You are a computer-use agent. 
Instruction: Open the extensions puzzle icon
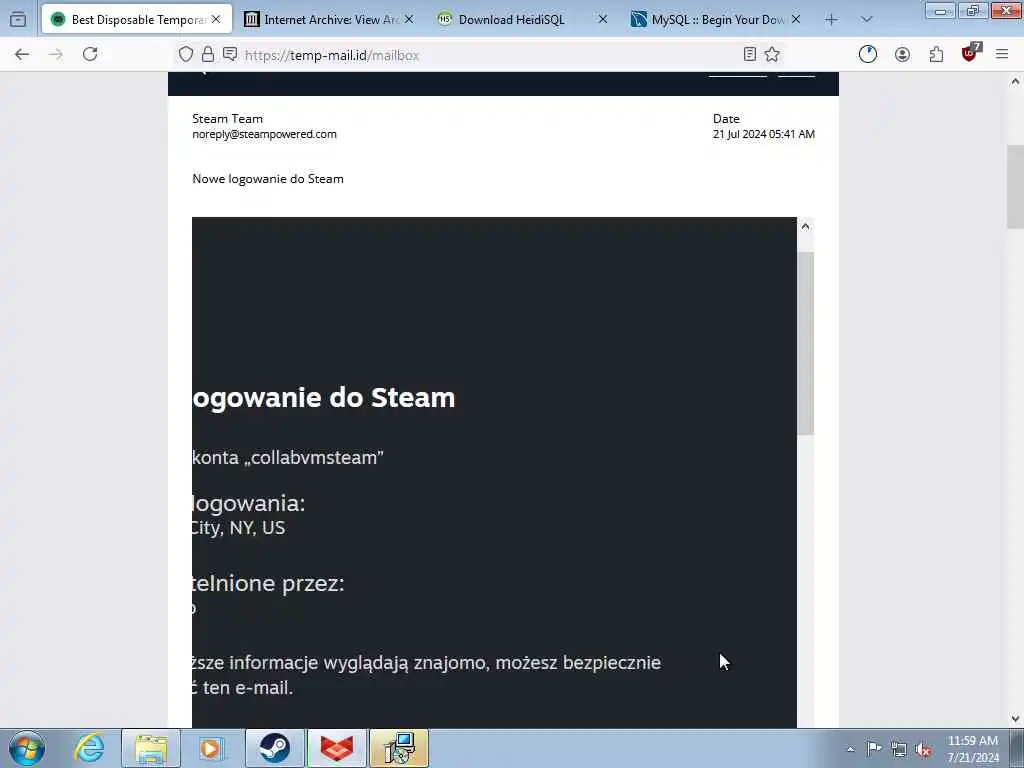click(936, 55)
